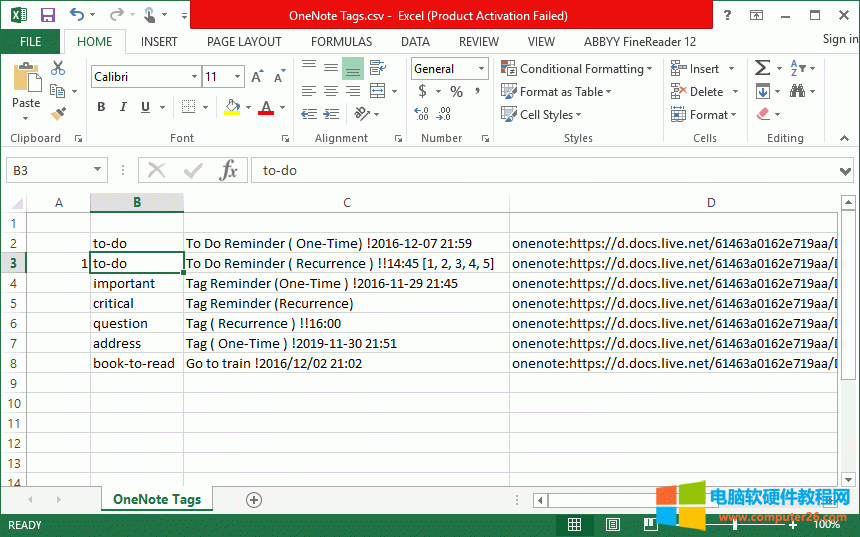This screenshot has height=537, width=860.
Task: Toggle Bold formatting
Action: pos(101,107)
